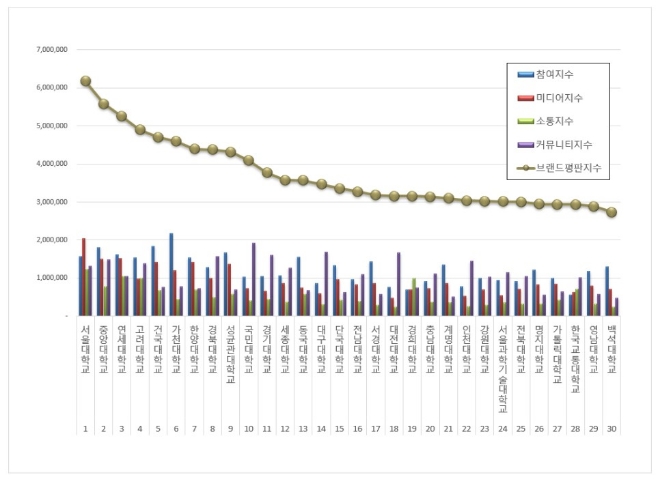Click the 건국대학교 axis label

pos(158,349)
